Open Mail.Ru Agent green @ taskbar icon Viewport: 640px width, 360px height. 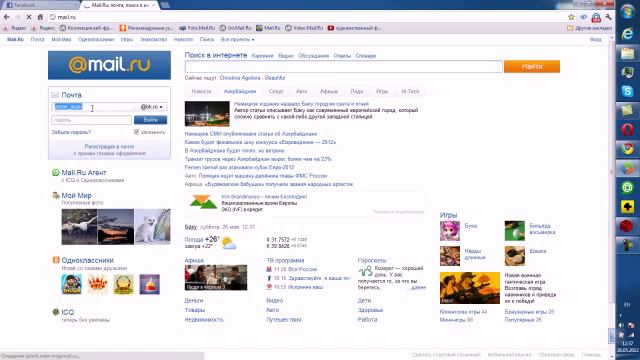[x=627, y=187]
